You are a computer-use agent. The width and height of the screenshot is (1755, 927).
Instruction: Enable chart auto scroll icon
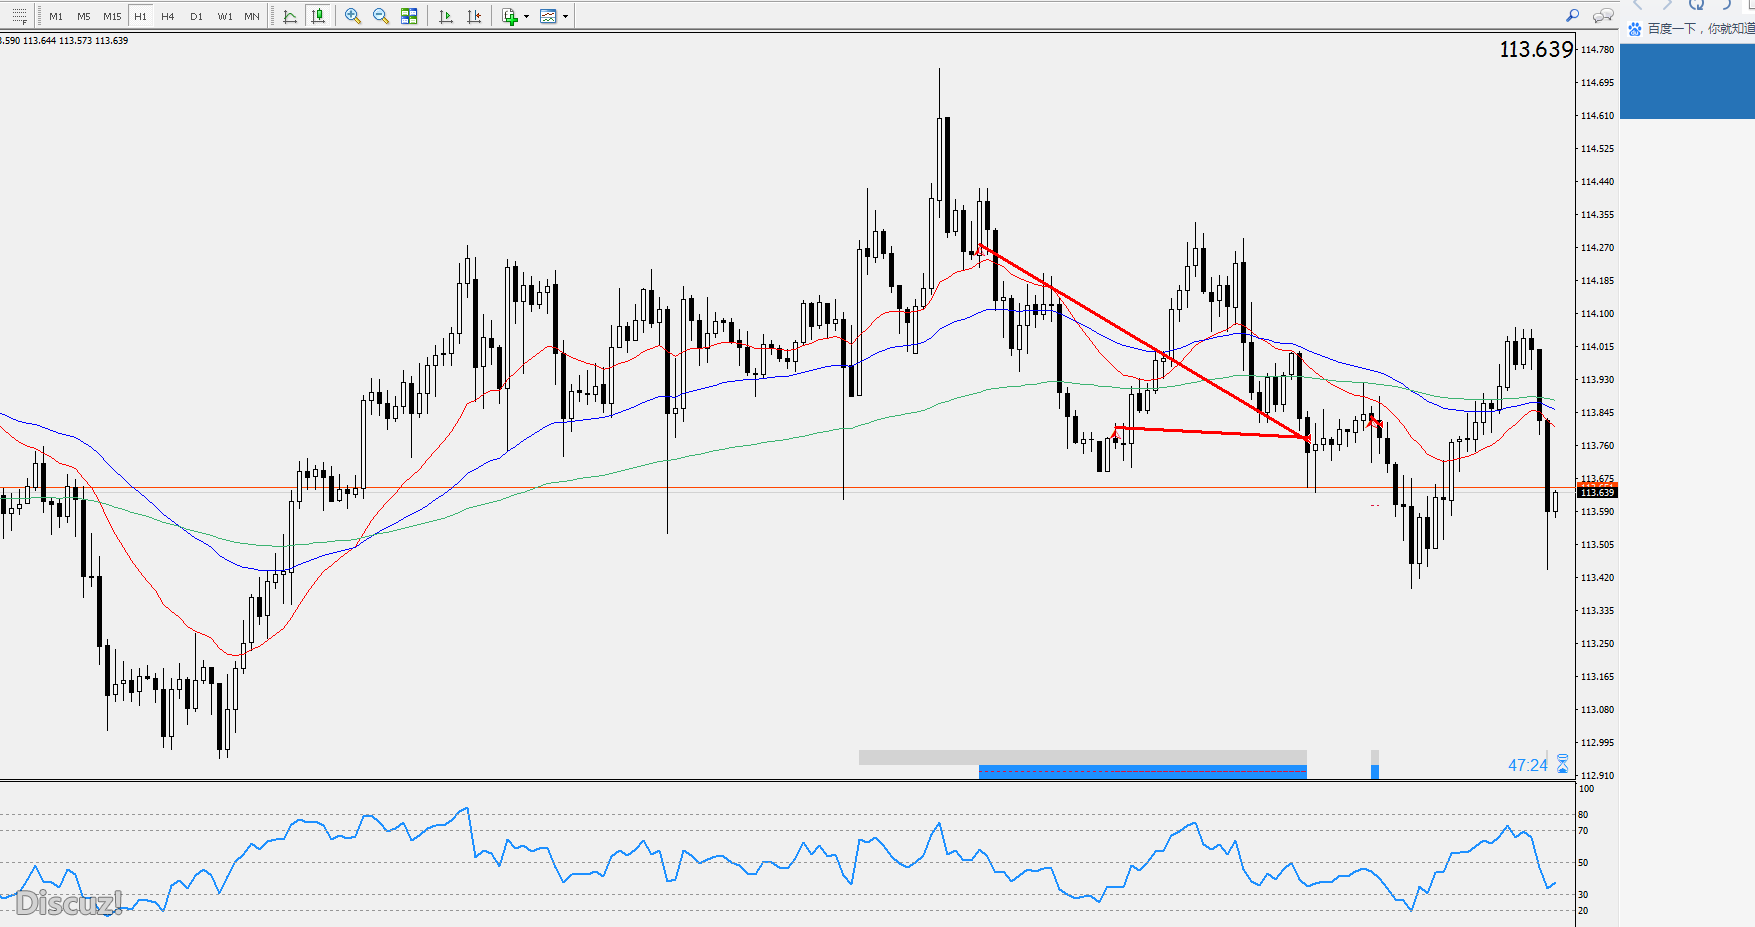tap(446, 16)
